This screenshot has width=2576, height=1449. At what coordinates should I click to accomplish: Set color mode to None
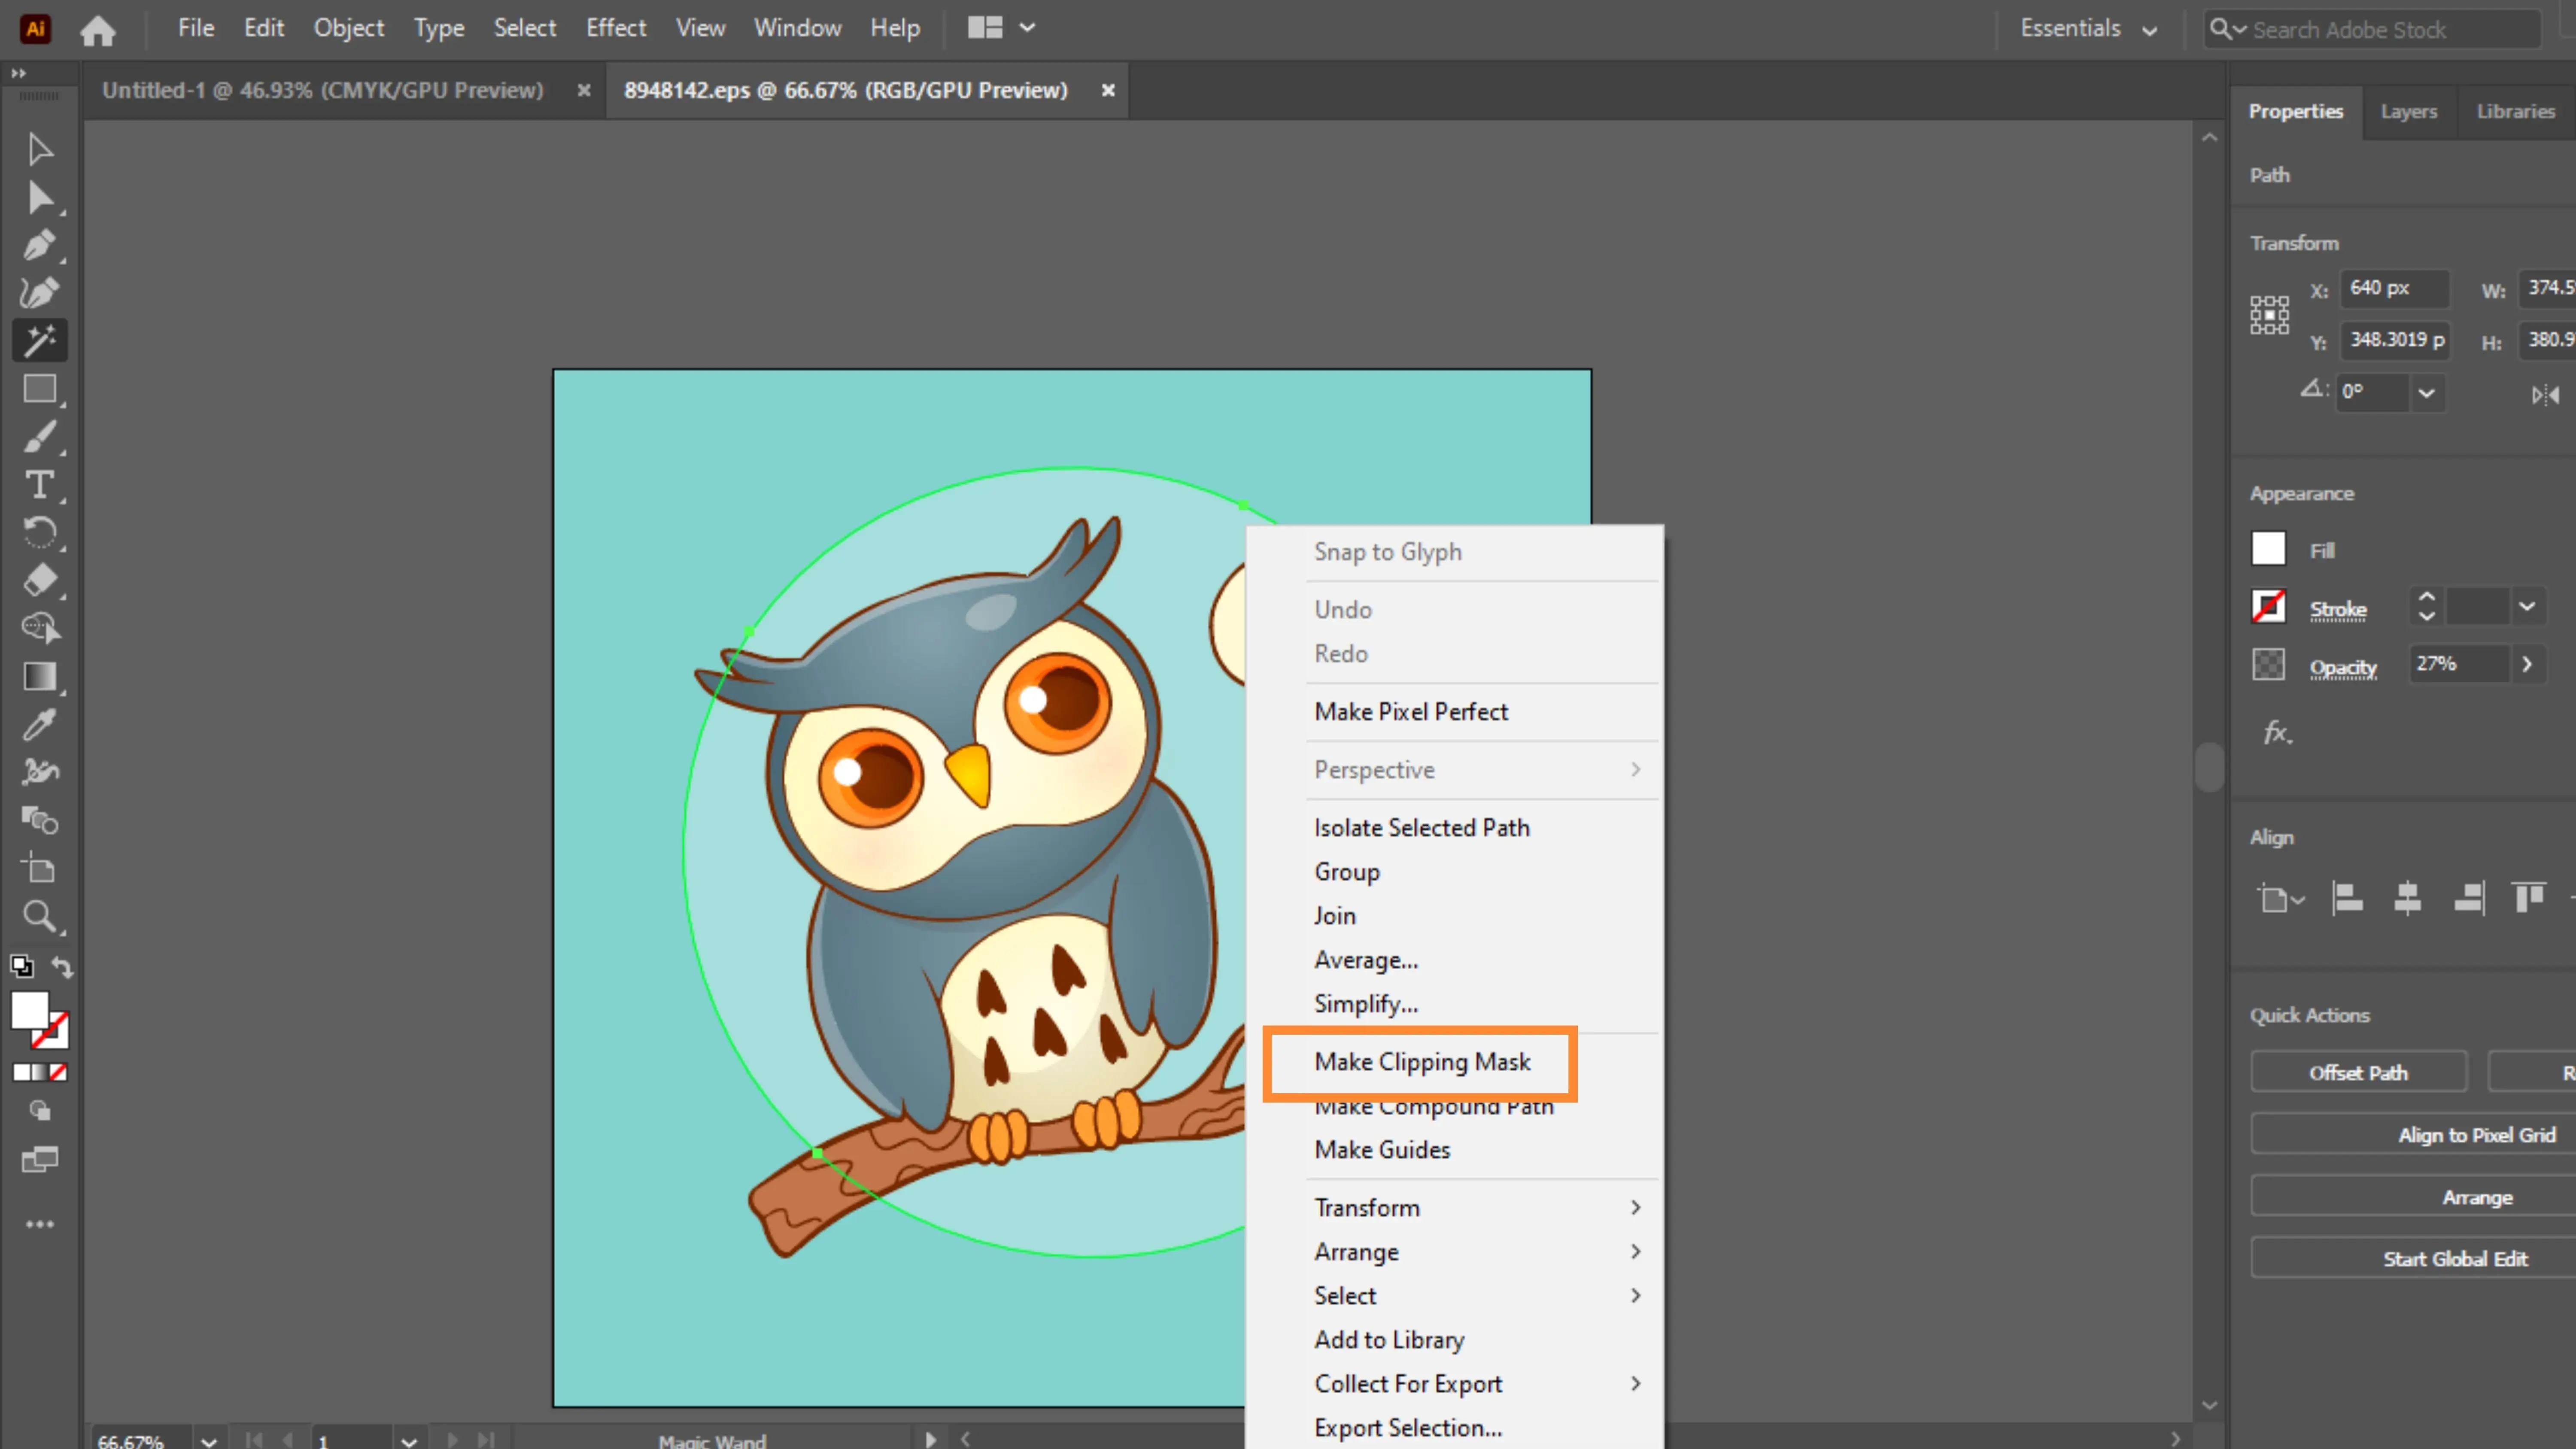coord(59,1072)
